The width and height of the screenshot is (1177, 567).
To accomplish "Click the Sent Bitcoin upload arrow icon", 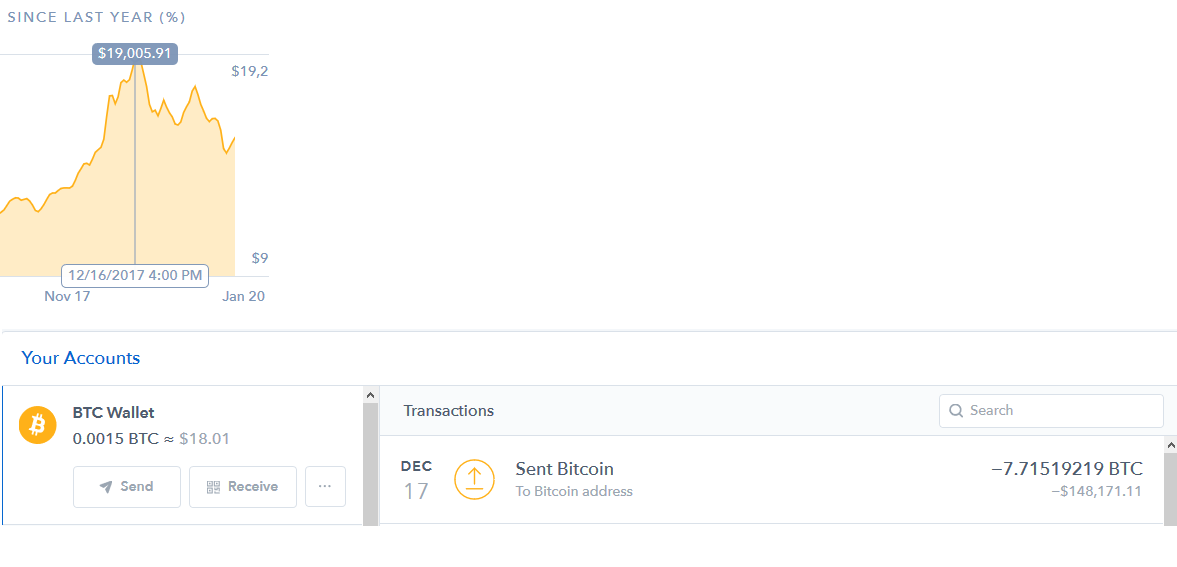I will [474, 480].
